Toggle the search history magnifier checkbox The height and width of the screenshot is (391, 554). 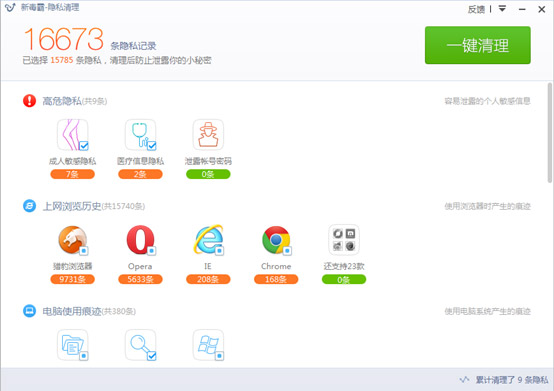[152, 356]
